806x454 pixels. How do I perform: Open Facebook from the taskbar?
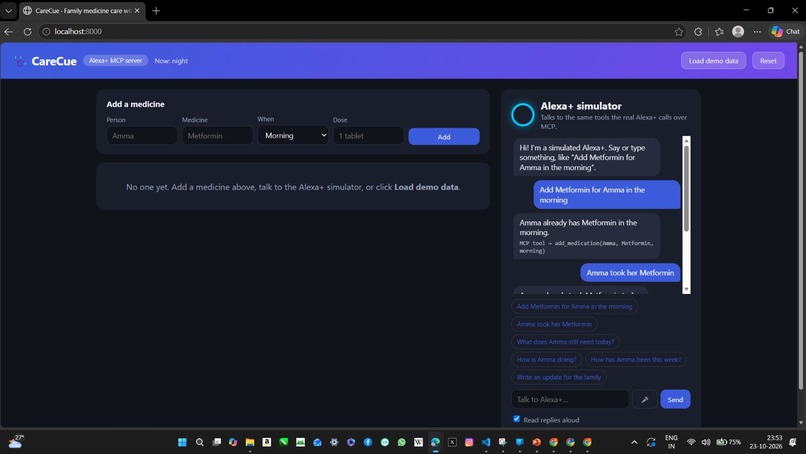[x=368, y=442]
